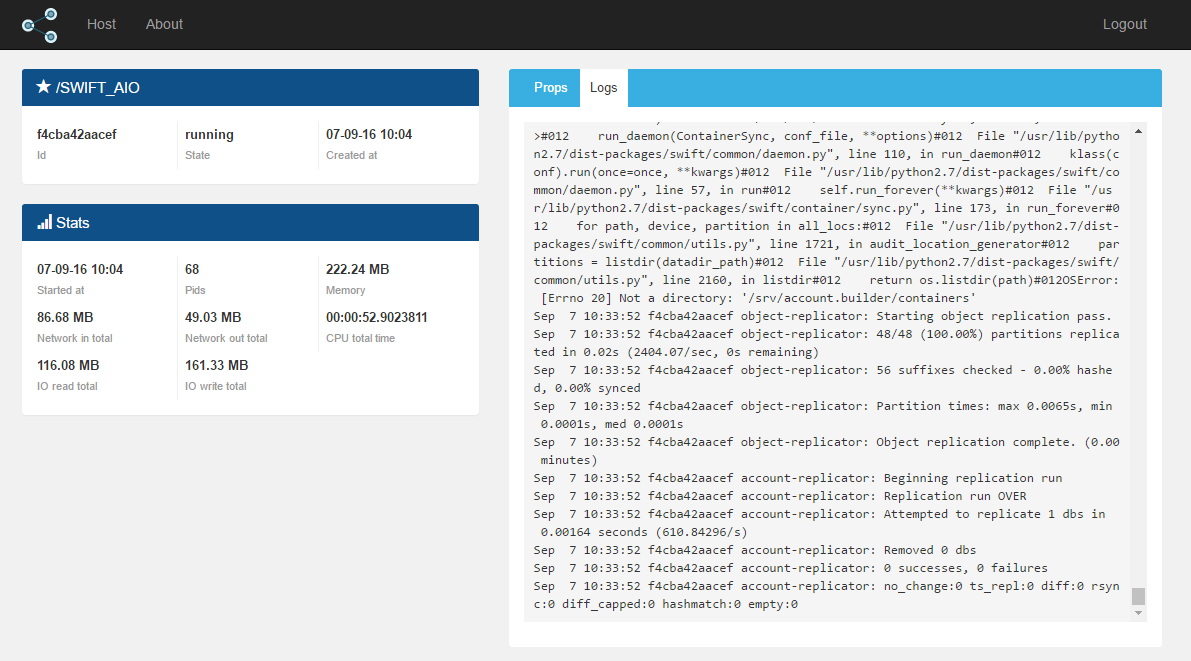1191x661 pixels.
Task: Click the log line 'Object replication complete'
Action: click(x=826, y=451)
